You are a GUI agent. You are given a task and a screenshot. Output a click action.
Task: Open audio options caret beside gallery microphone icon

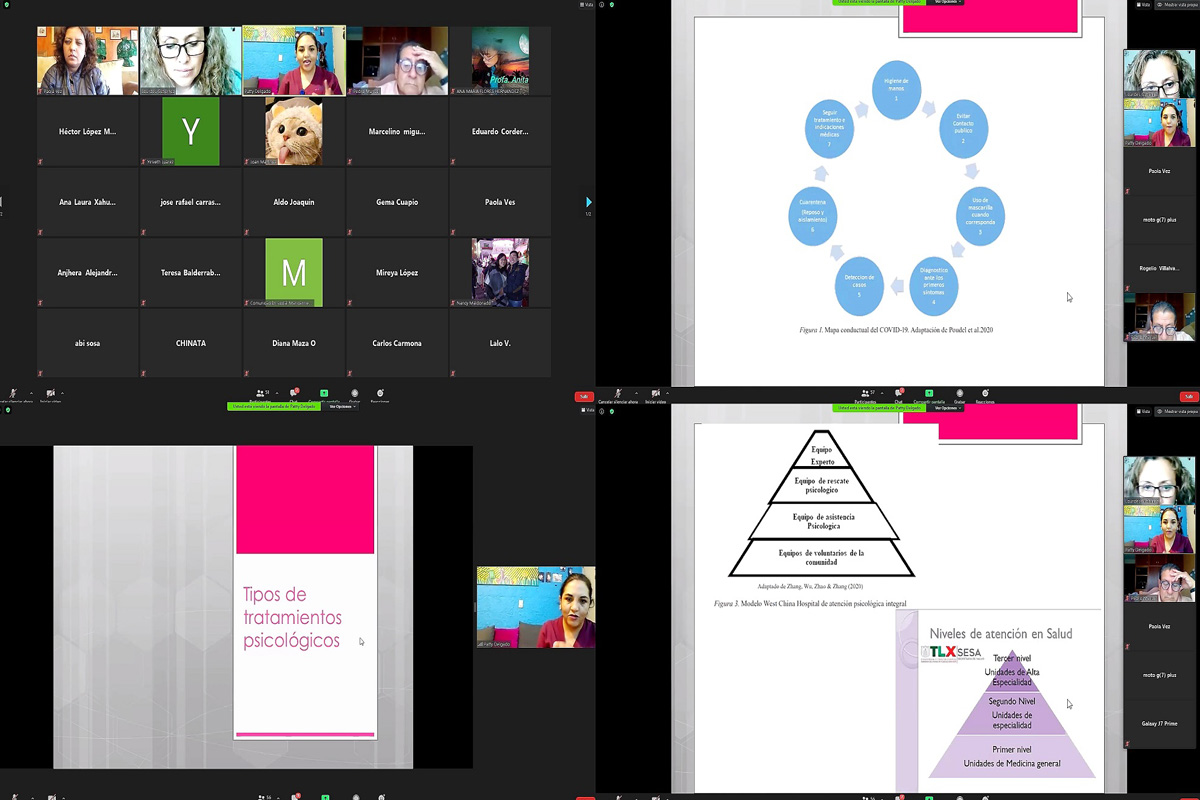tap(30, 393)
